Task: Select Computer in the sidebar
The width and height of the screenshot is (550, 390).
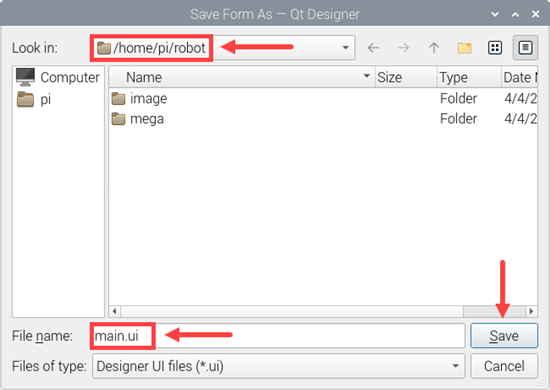Action: [58, 77]
